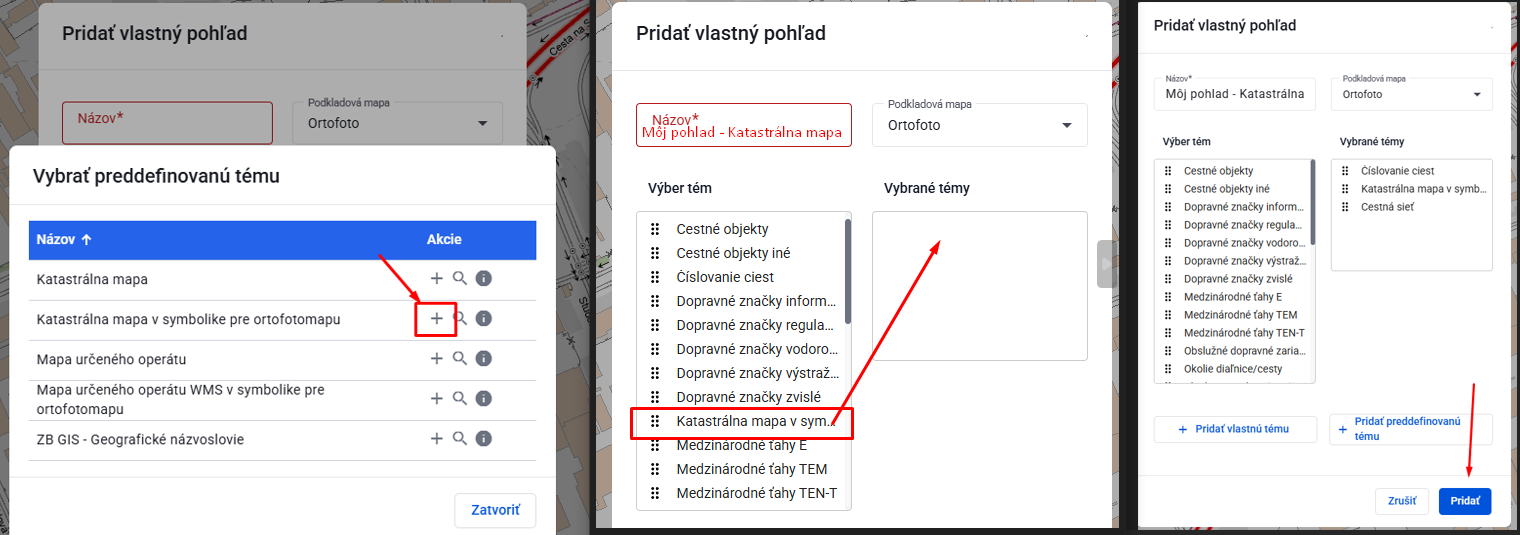Open Podkladová mapa dropdown in right dialog
Image resolution: width=1520 pixels, height=535 pixels.
click(x=1411, y=94)
